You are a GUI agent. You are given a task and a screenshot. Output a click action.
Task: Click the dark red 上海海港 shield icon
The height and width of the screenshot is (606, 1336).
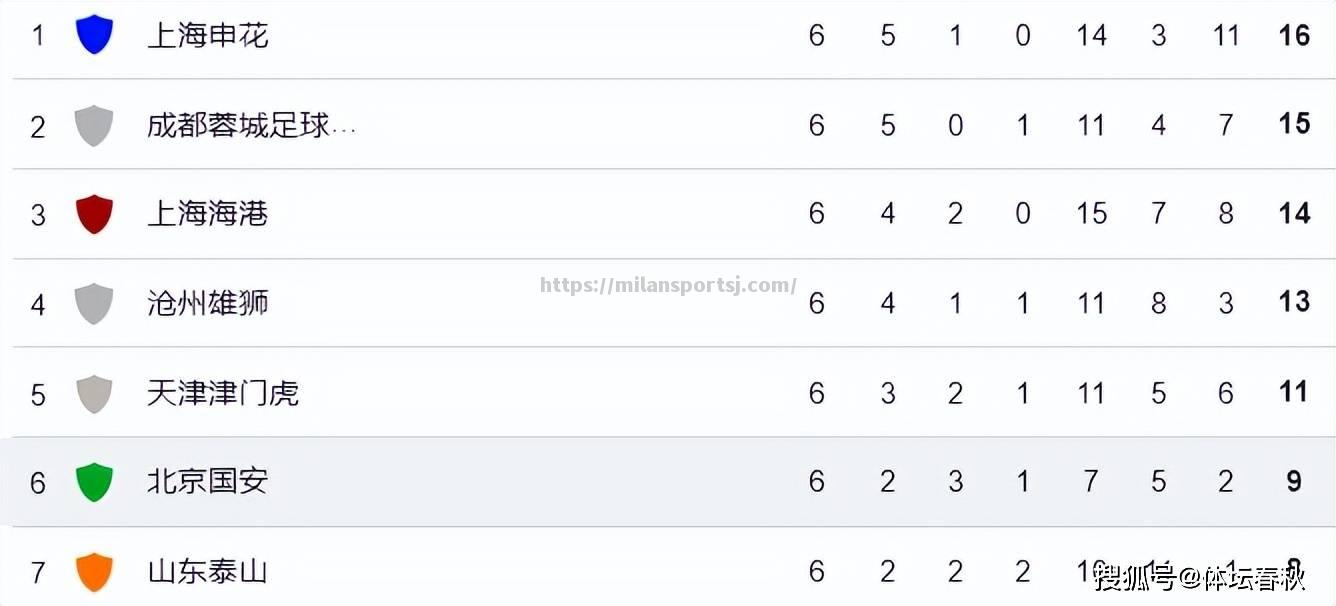[x=94, y=214]
